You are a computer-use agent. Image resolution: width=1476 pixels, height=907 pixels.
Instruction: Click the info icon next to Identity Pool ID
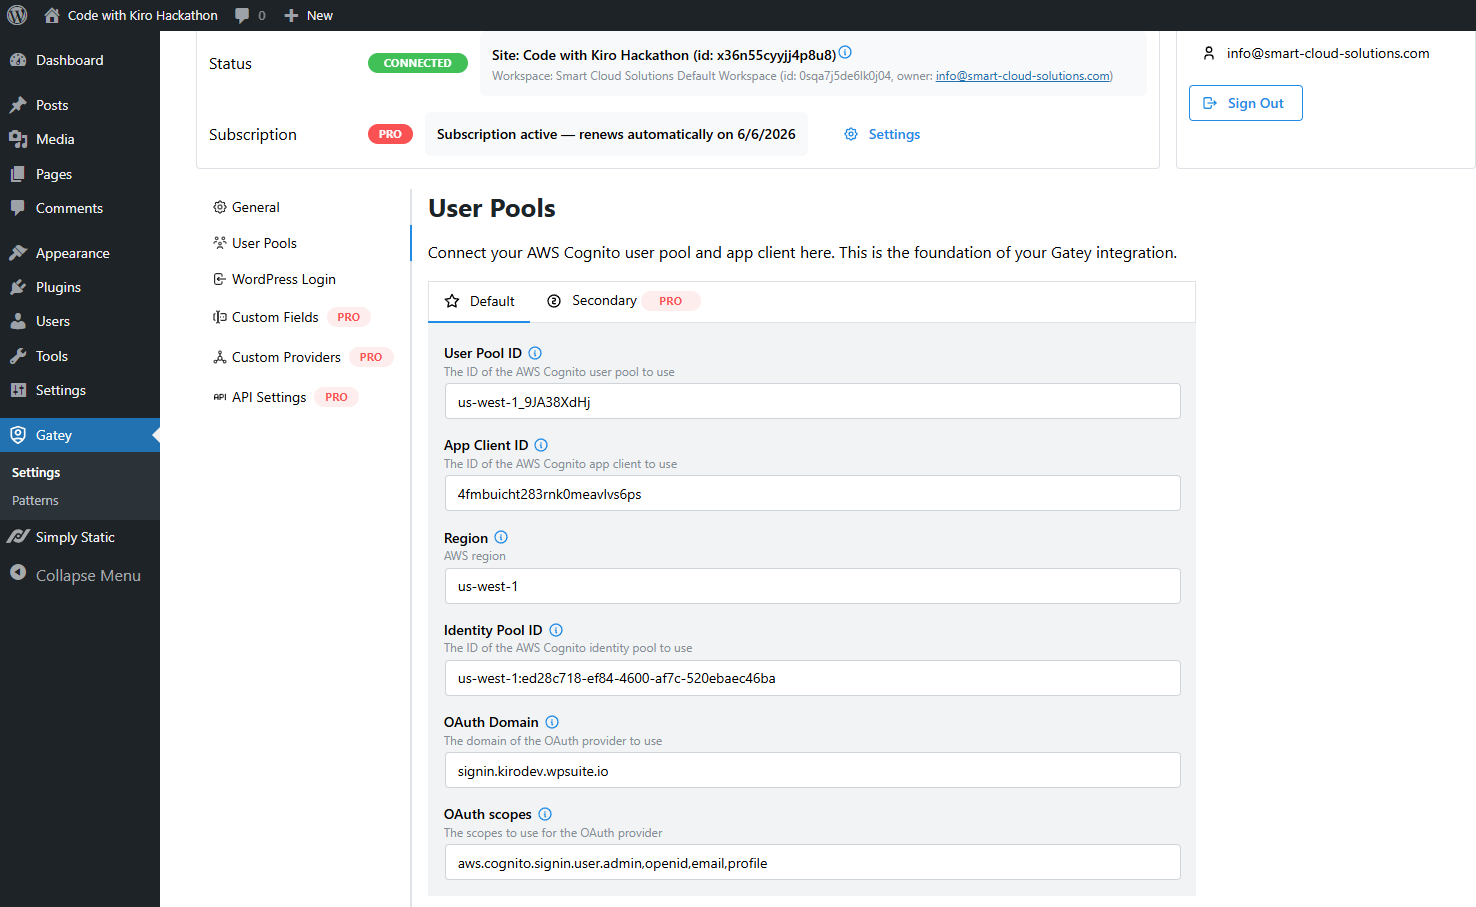pyautogui.click(x=556, y=630)
